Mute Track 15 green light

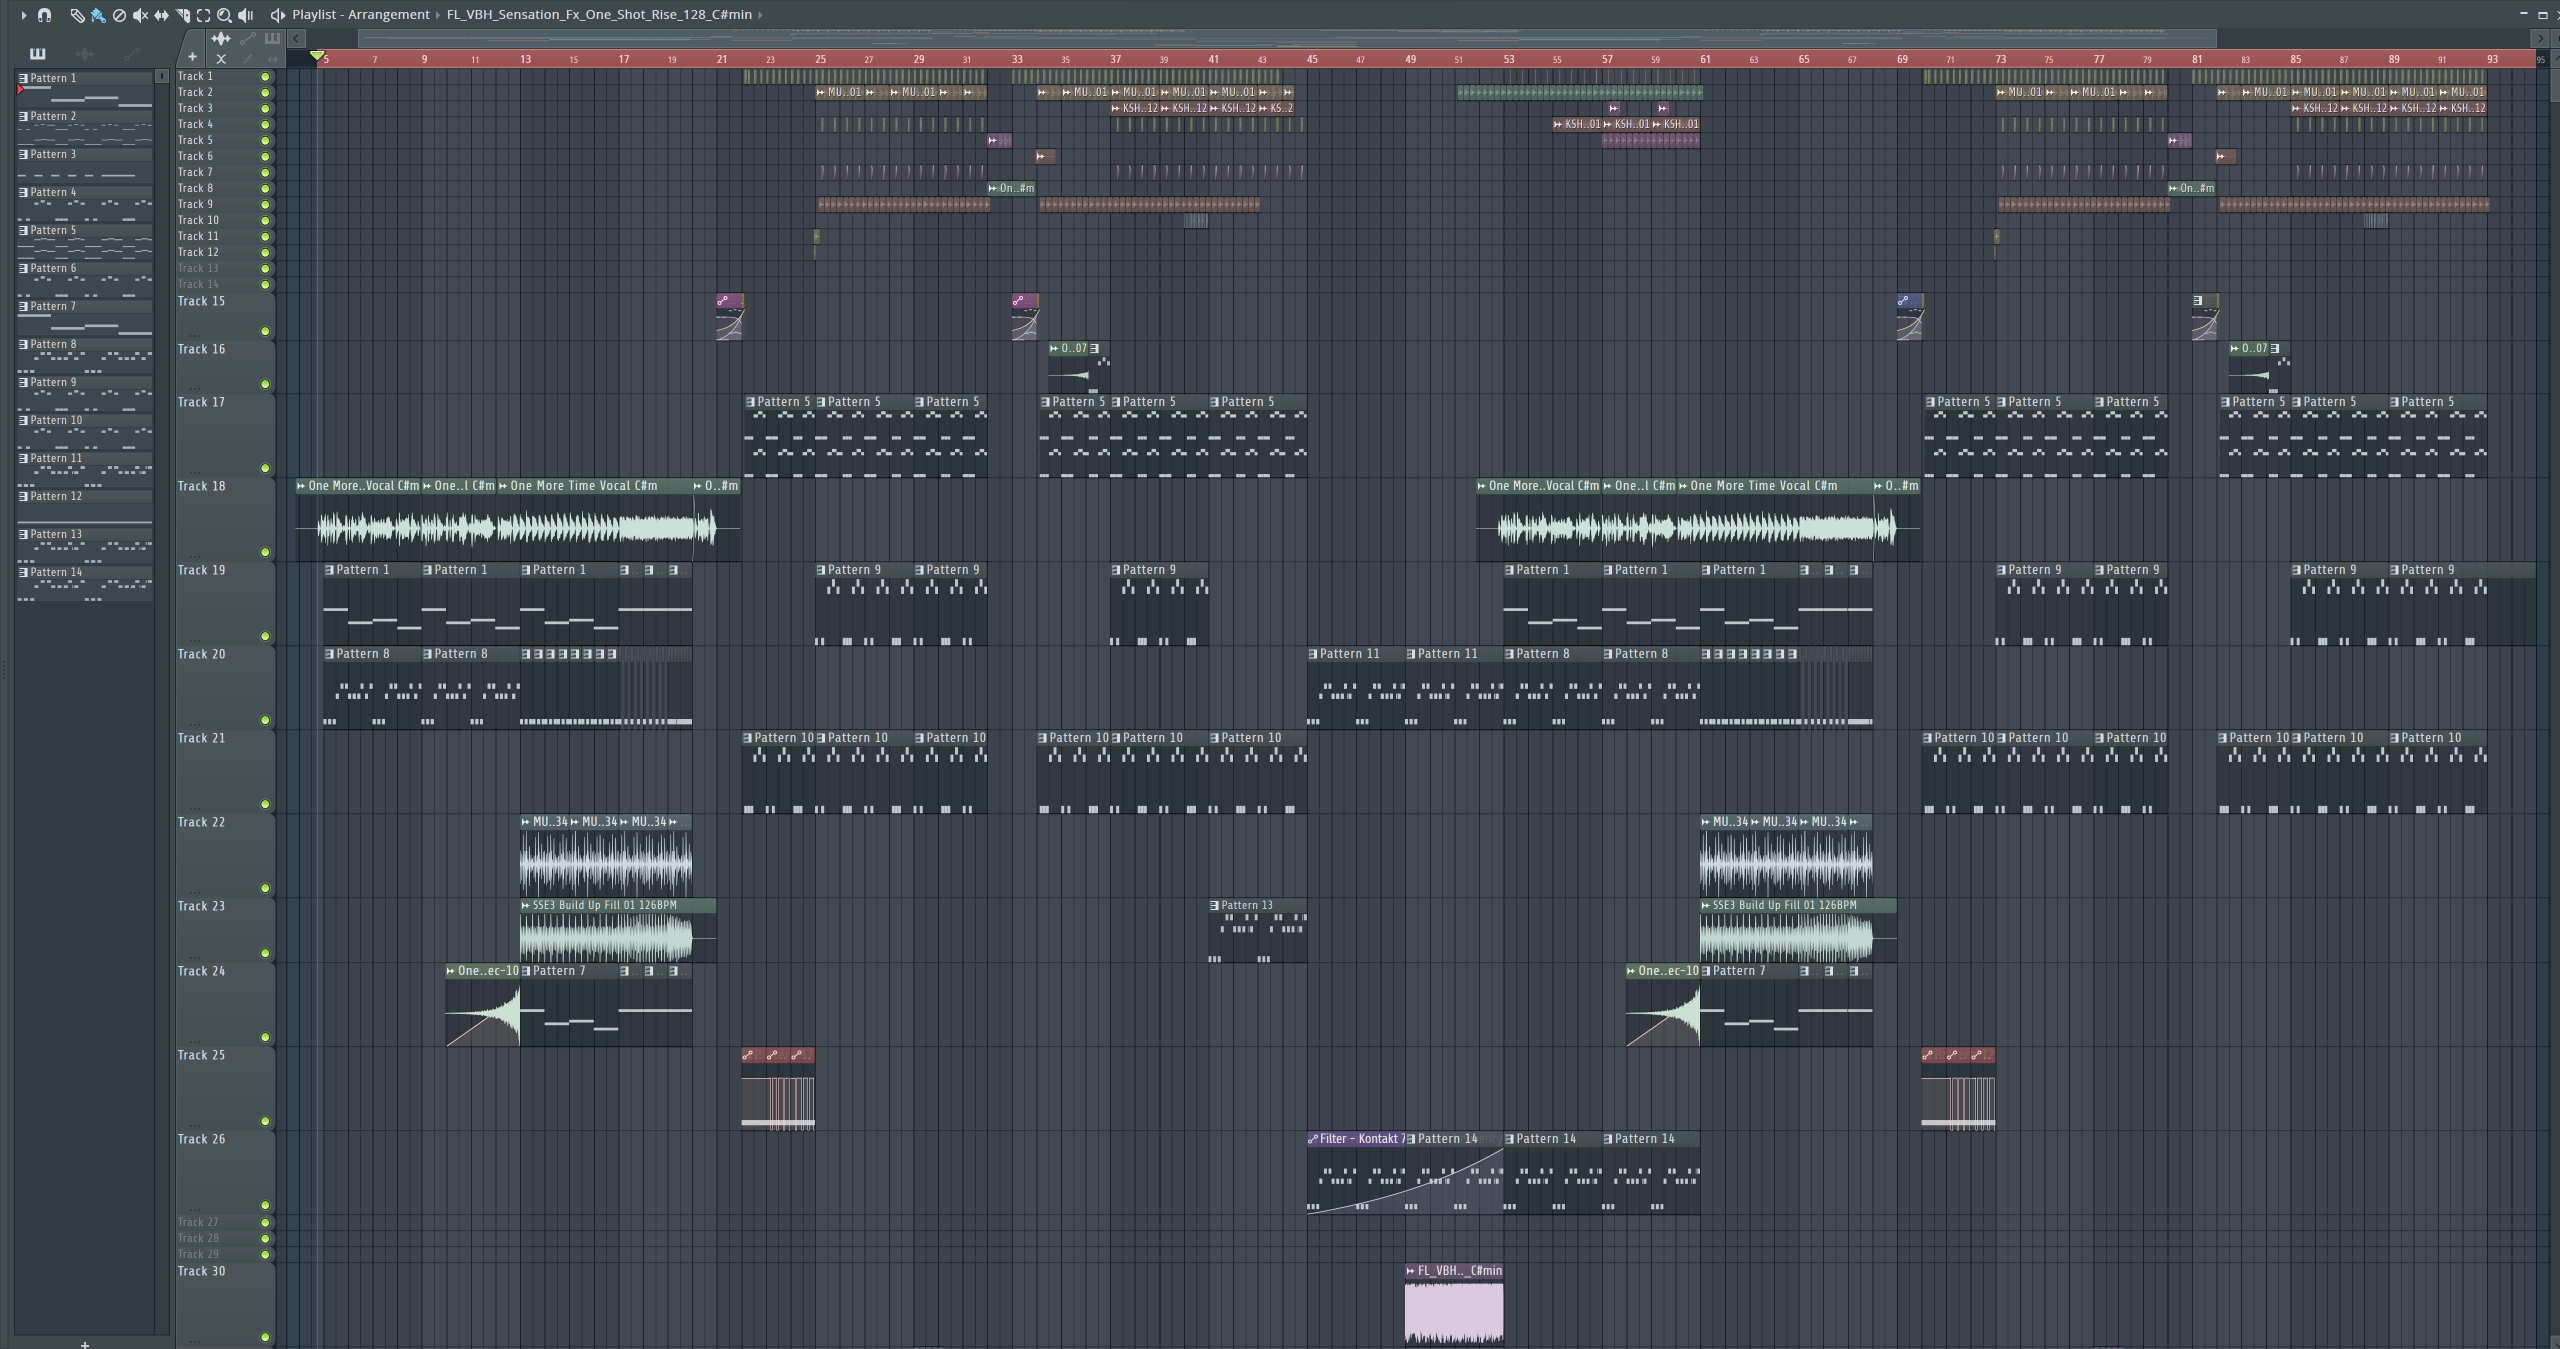coord(265,331)
